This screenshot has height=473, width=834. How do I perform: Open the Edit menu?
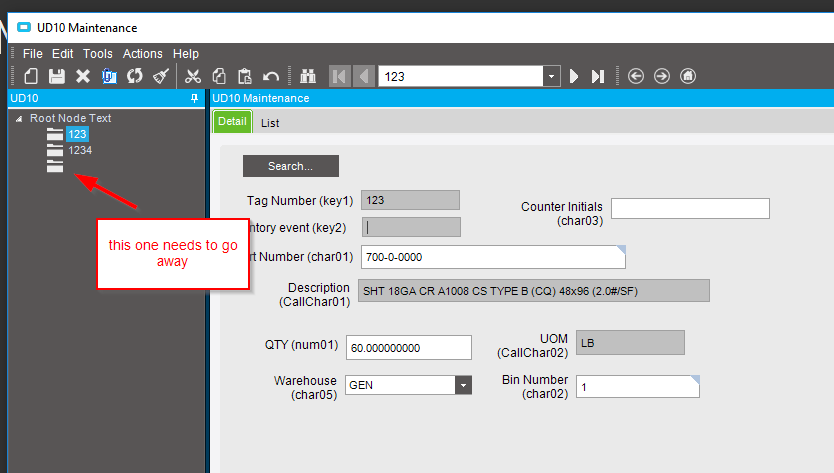pos(62,54)
